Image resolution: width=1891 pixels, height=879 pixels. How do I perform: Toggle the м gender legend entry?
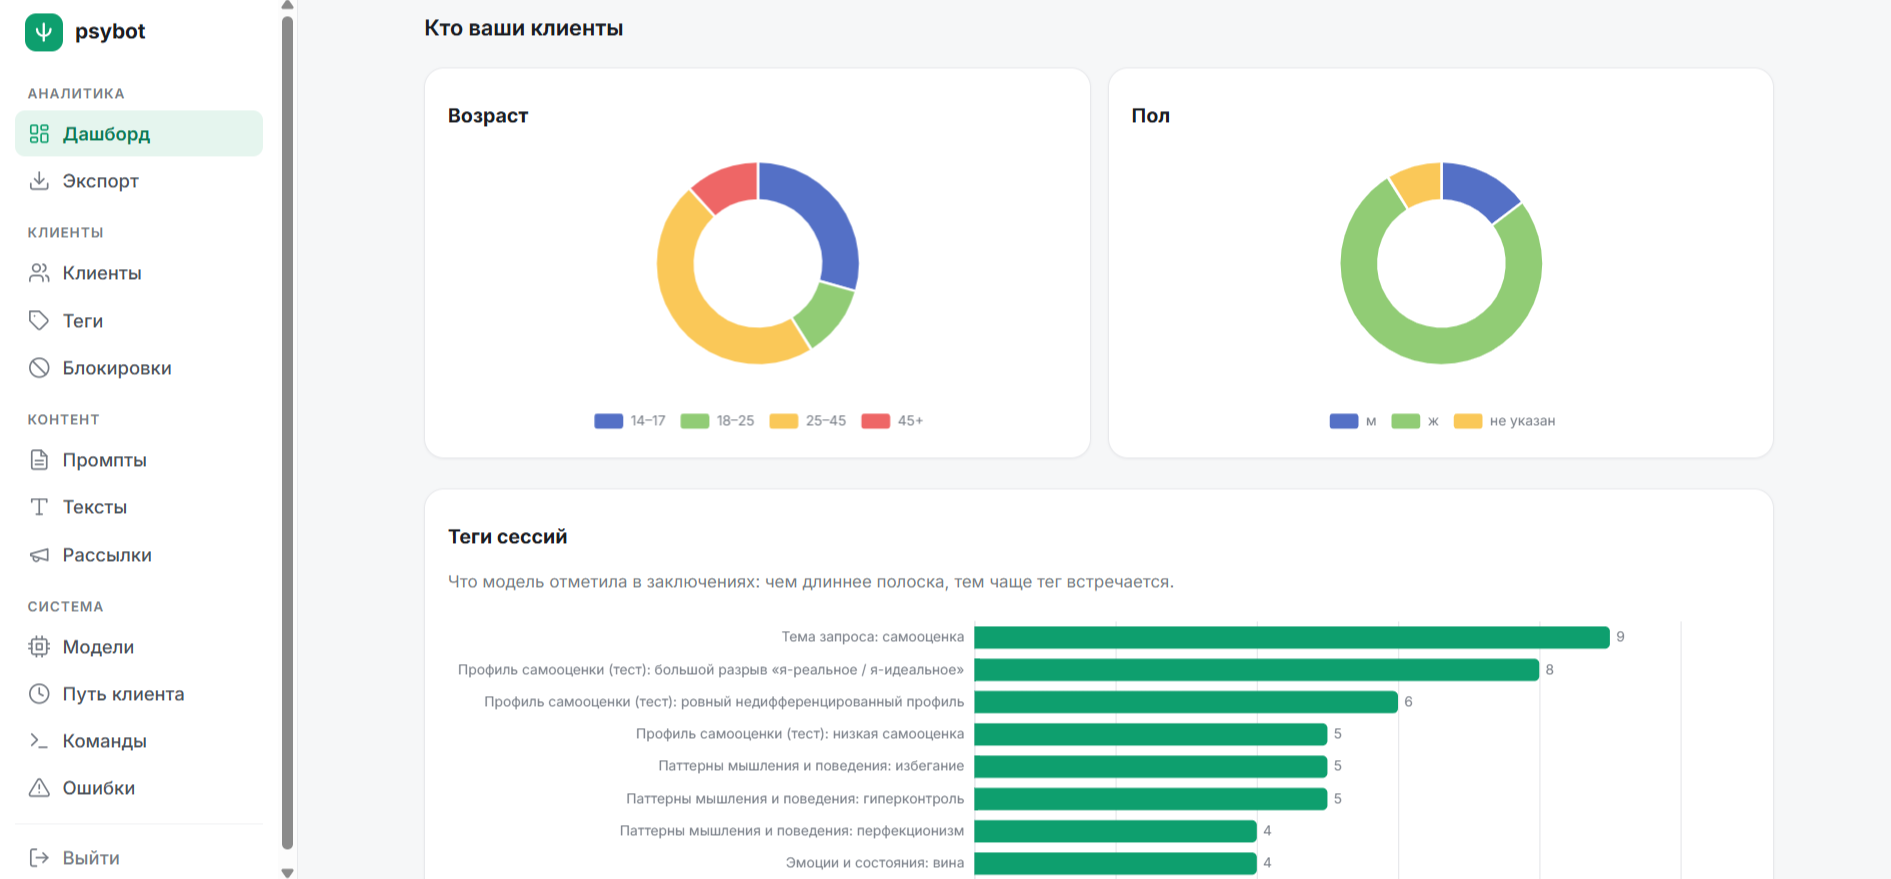tap(1353, 421)
